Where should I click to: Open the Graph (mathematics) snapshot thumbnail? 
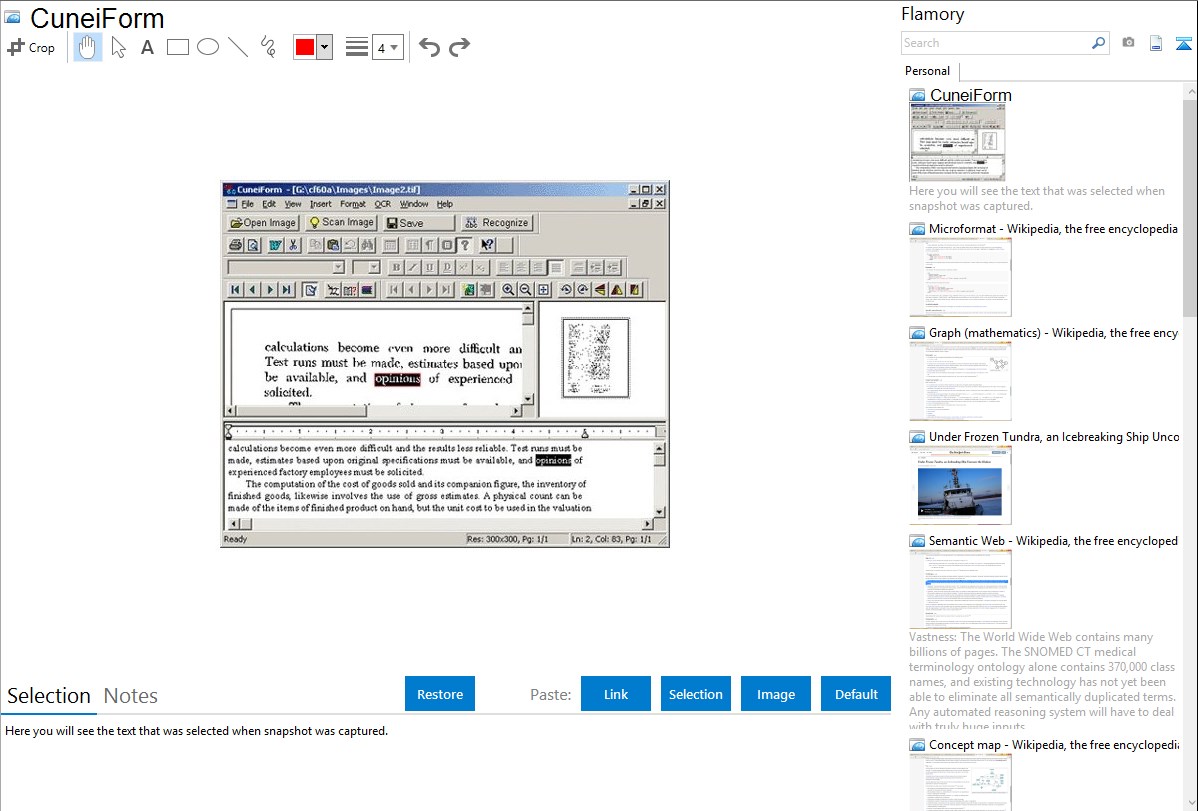coord(960,381)
